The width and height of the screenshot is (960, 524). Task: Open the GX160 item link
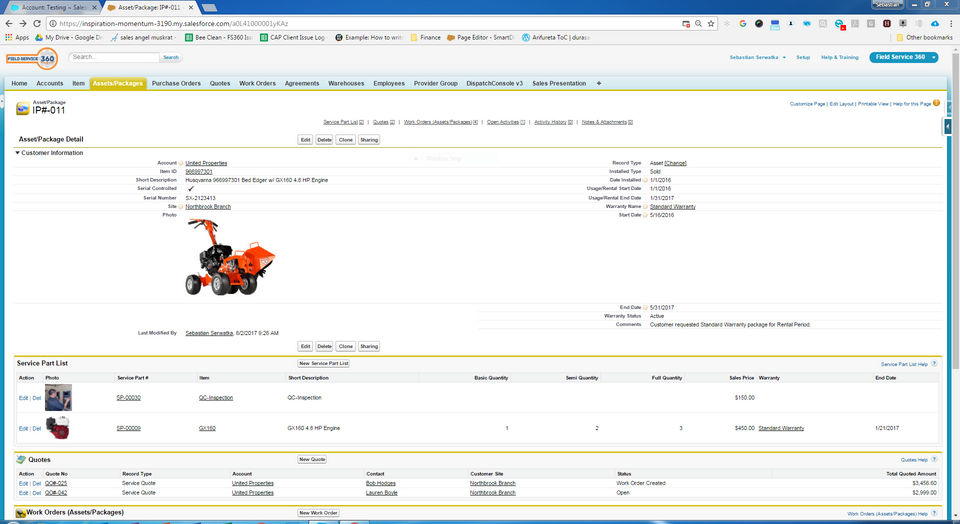207,429
